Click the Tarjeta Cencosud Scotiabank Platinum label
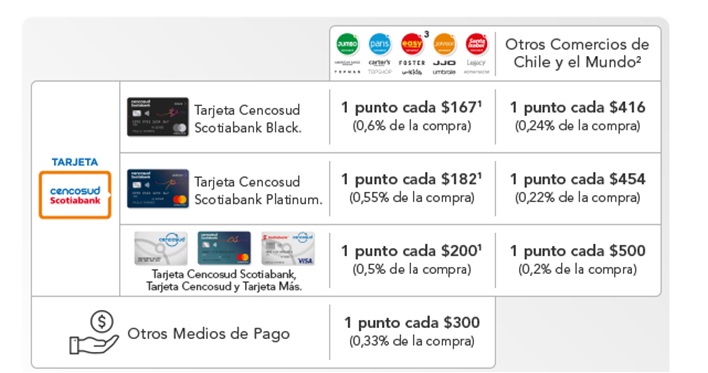The height and width of the screenshot is (373, 708). pyautogui.click(x=258, y=191)
